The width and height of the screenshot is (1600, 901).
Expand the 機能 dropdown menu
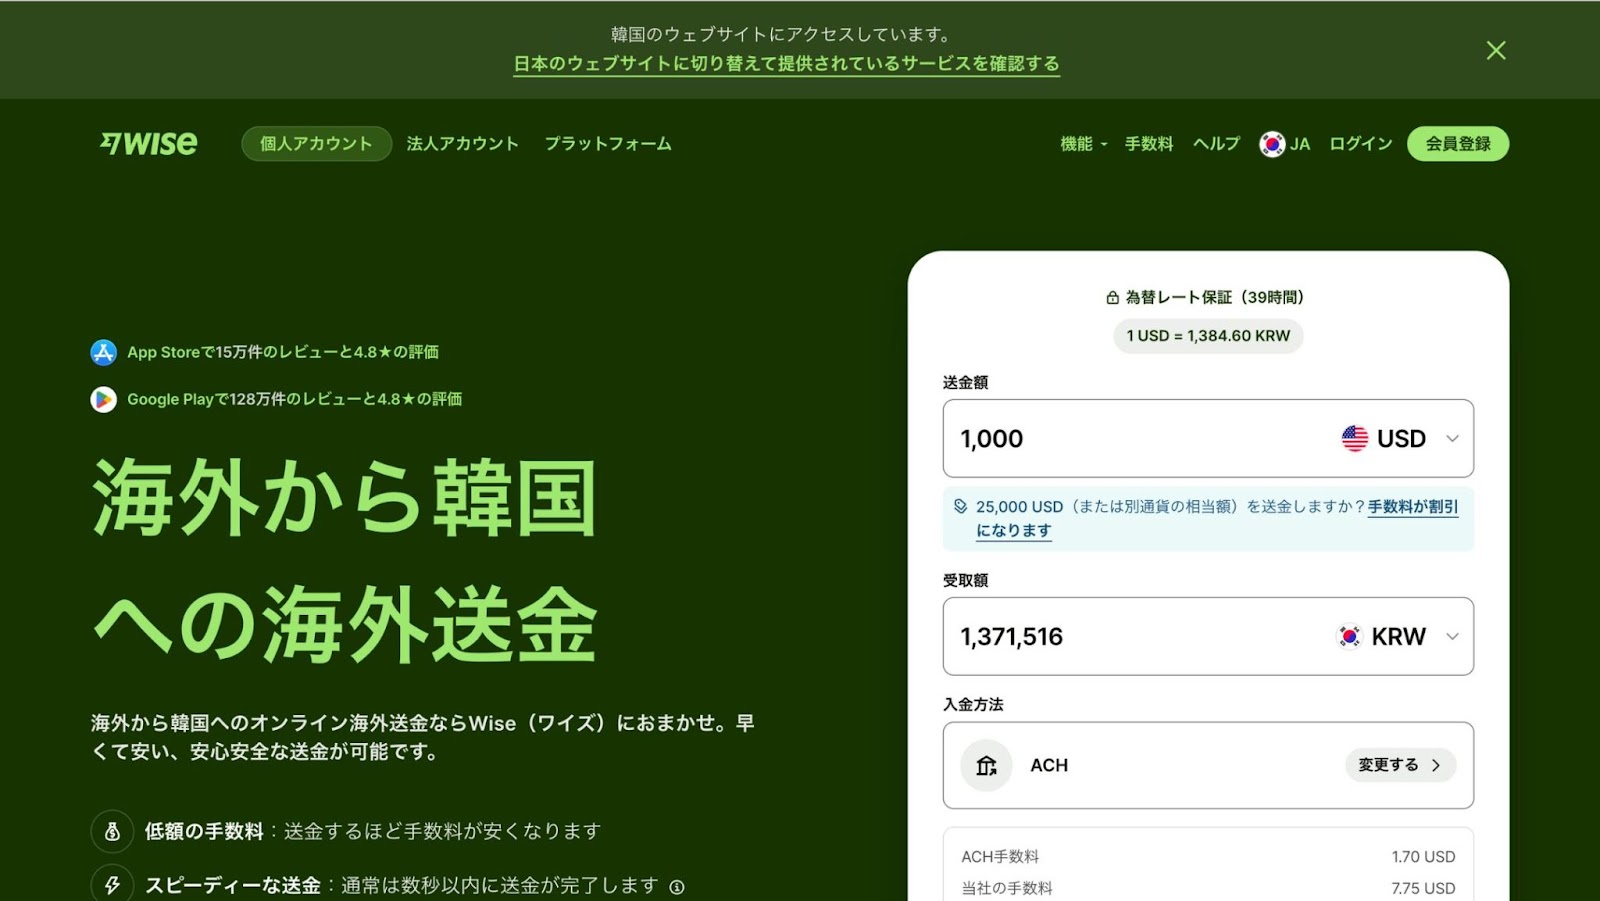1084,144
